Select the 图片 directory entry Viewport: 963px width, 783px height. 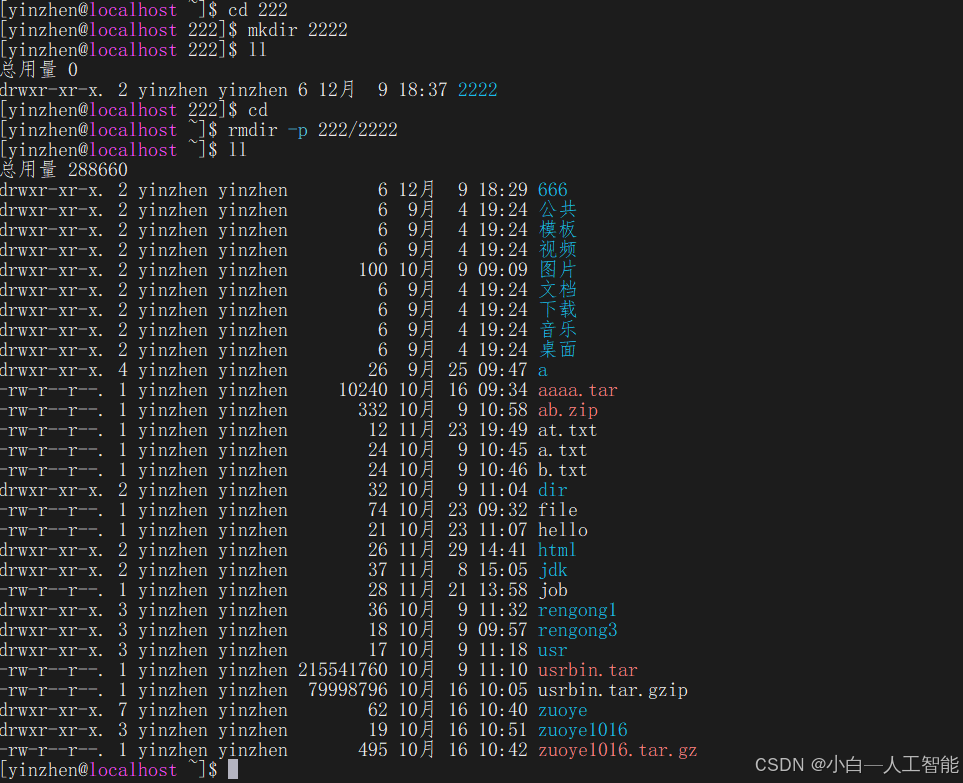coord(558,270)
